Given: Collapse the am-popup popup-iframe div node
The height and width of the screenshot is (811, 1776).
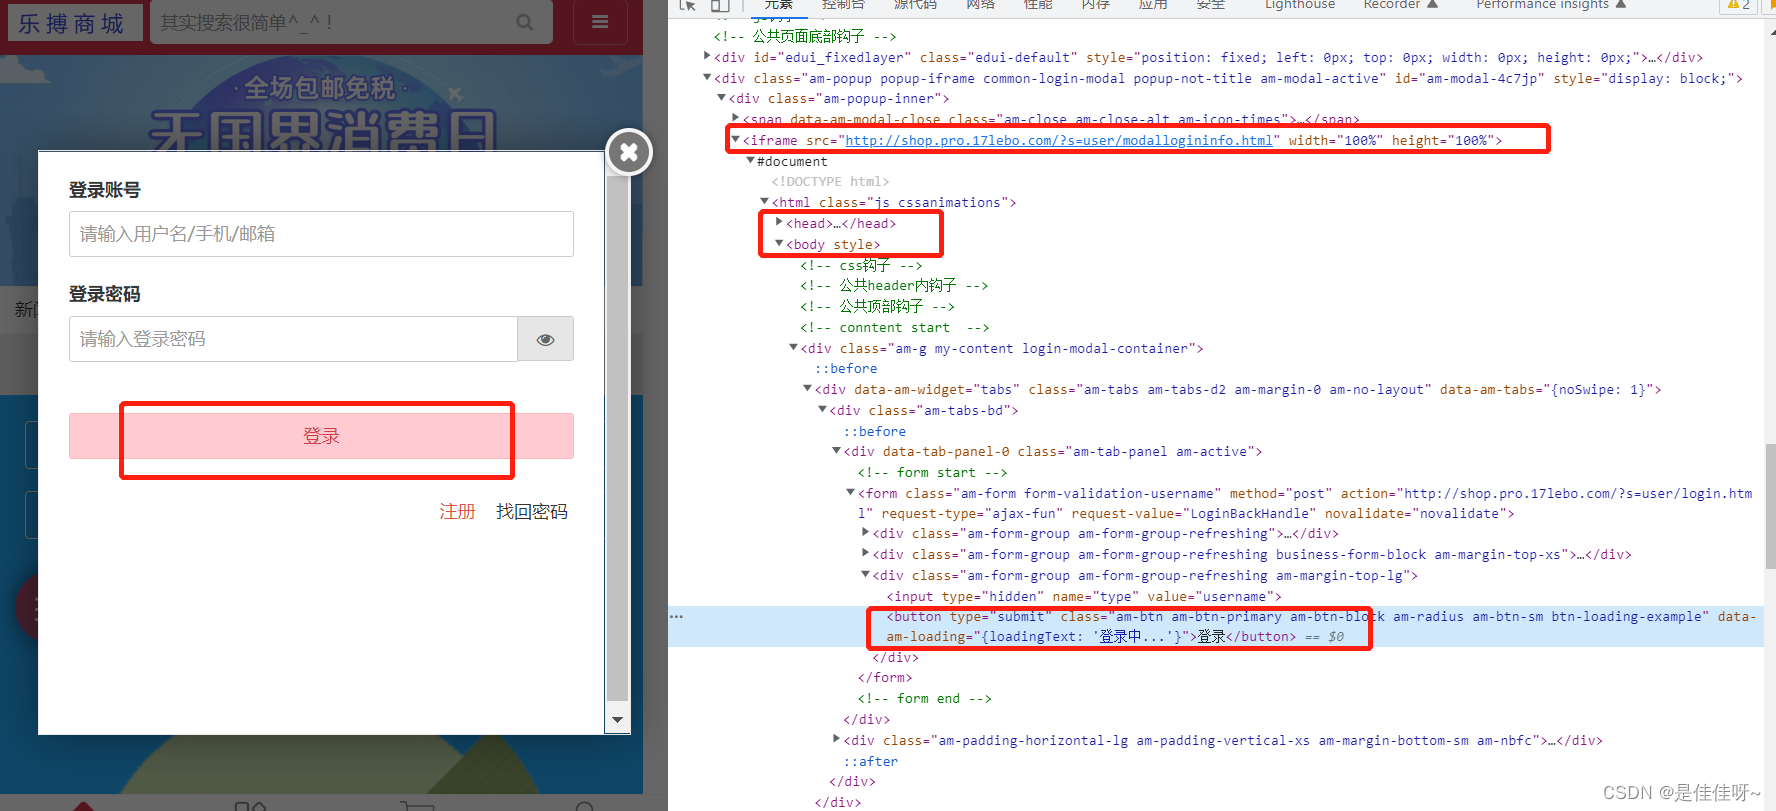Looking at the screenshot, I should point(707,78).
